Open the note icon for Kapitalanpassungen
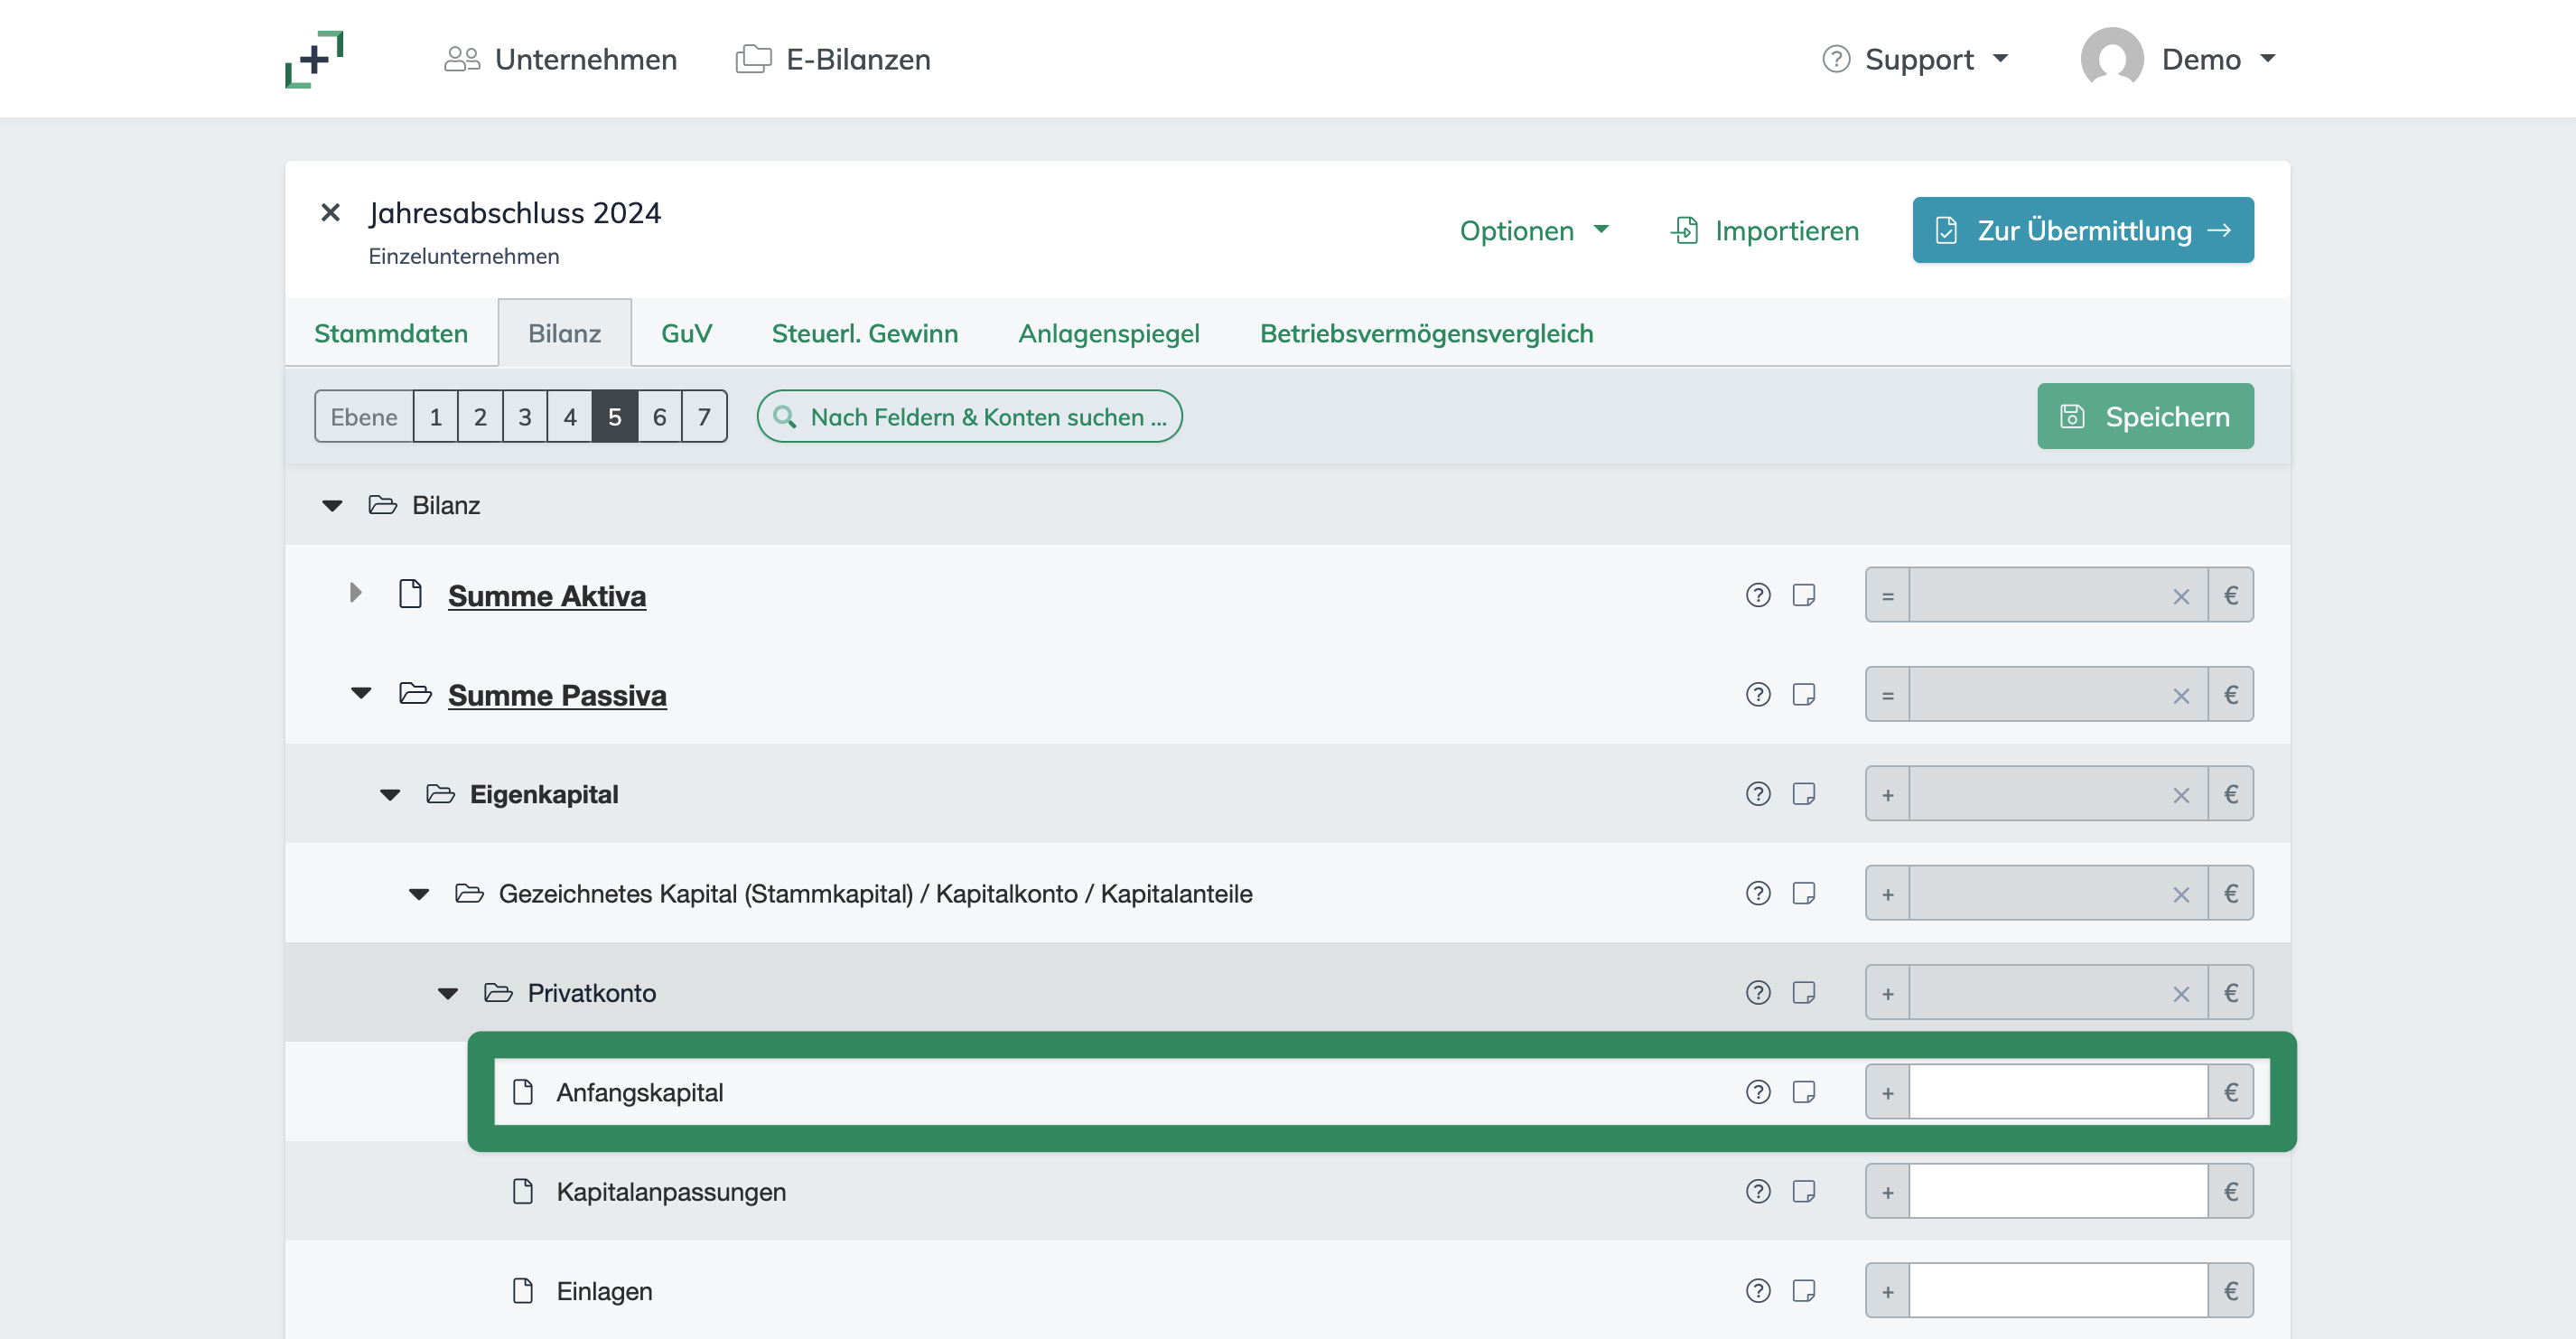The width and height of the screenshot is (2576, 1339). [1803, 1191]
